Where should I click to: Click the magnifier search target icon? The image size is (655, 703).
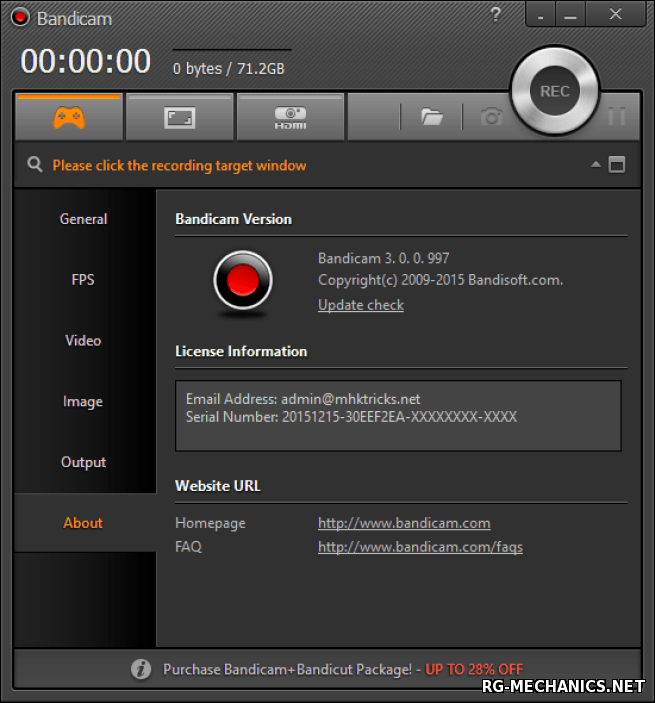[x=35, y=165]
